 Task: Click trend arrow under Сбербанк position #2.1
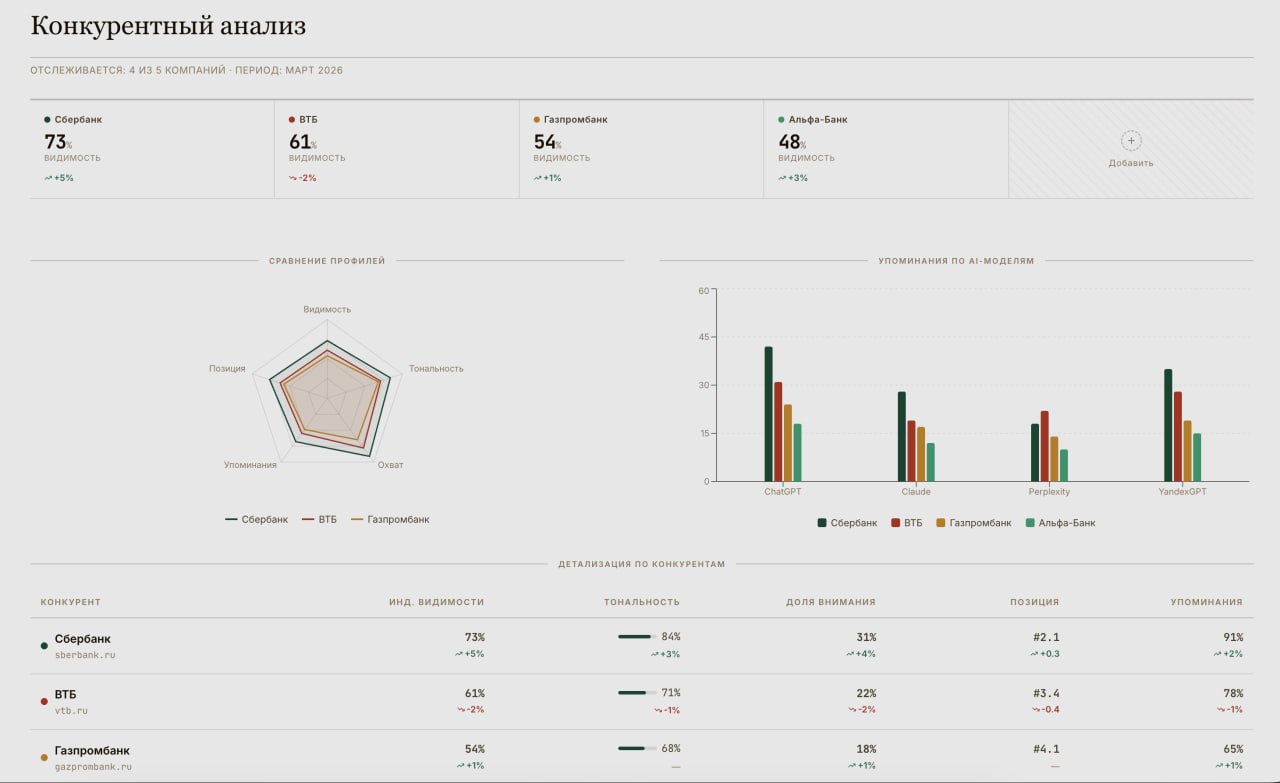[1034, 654]
